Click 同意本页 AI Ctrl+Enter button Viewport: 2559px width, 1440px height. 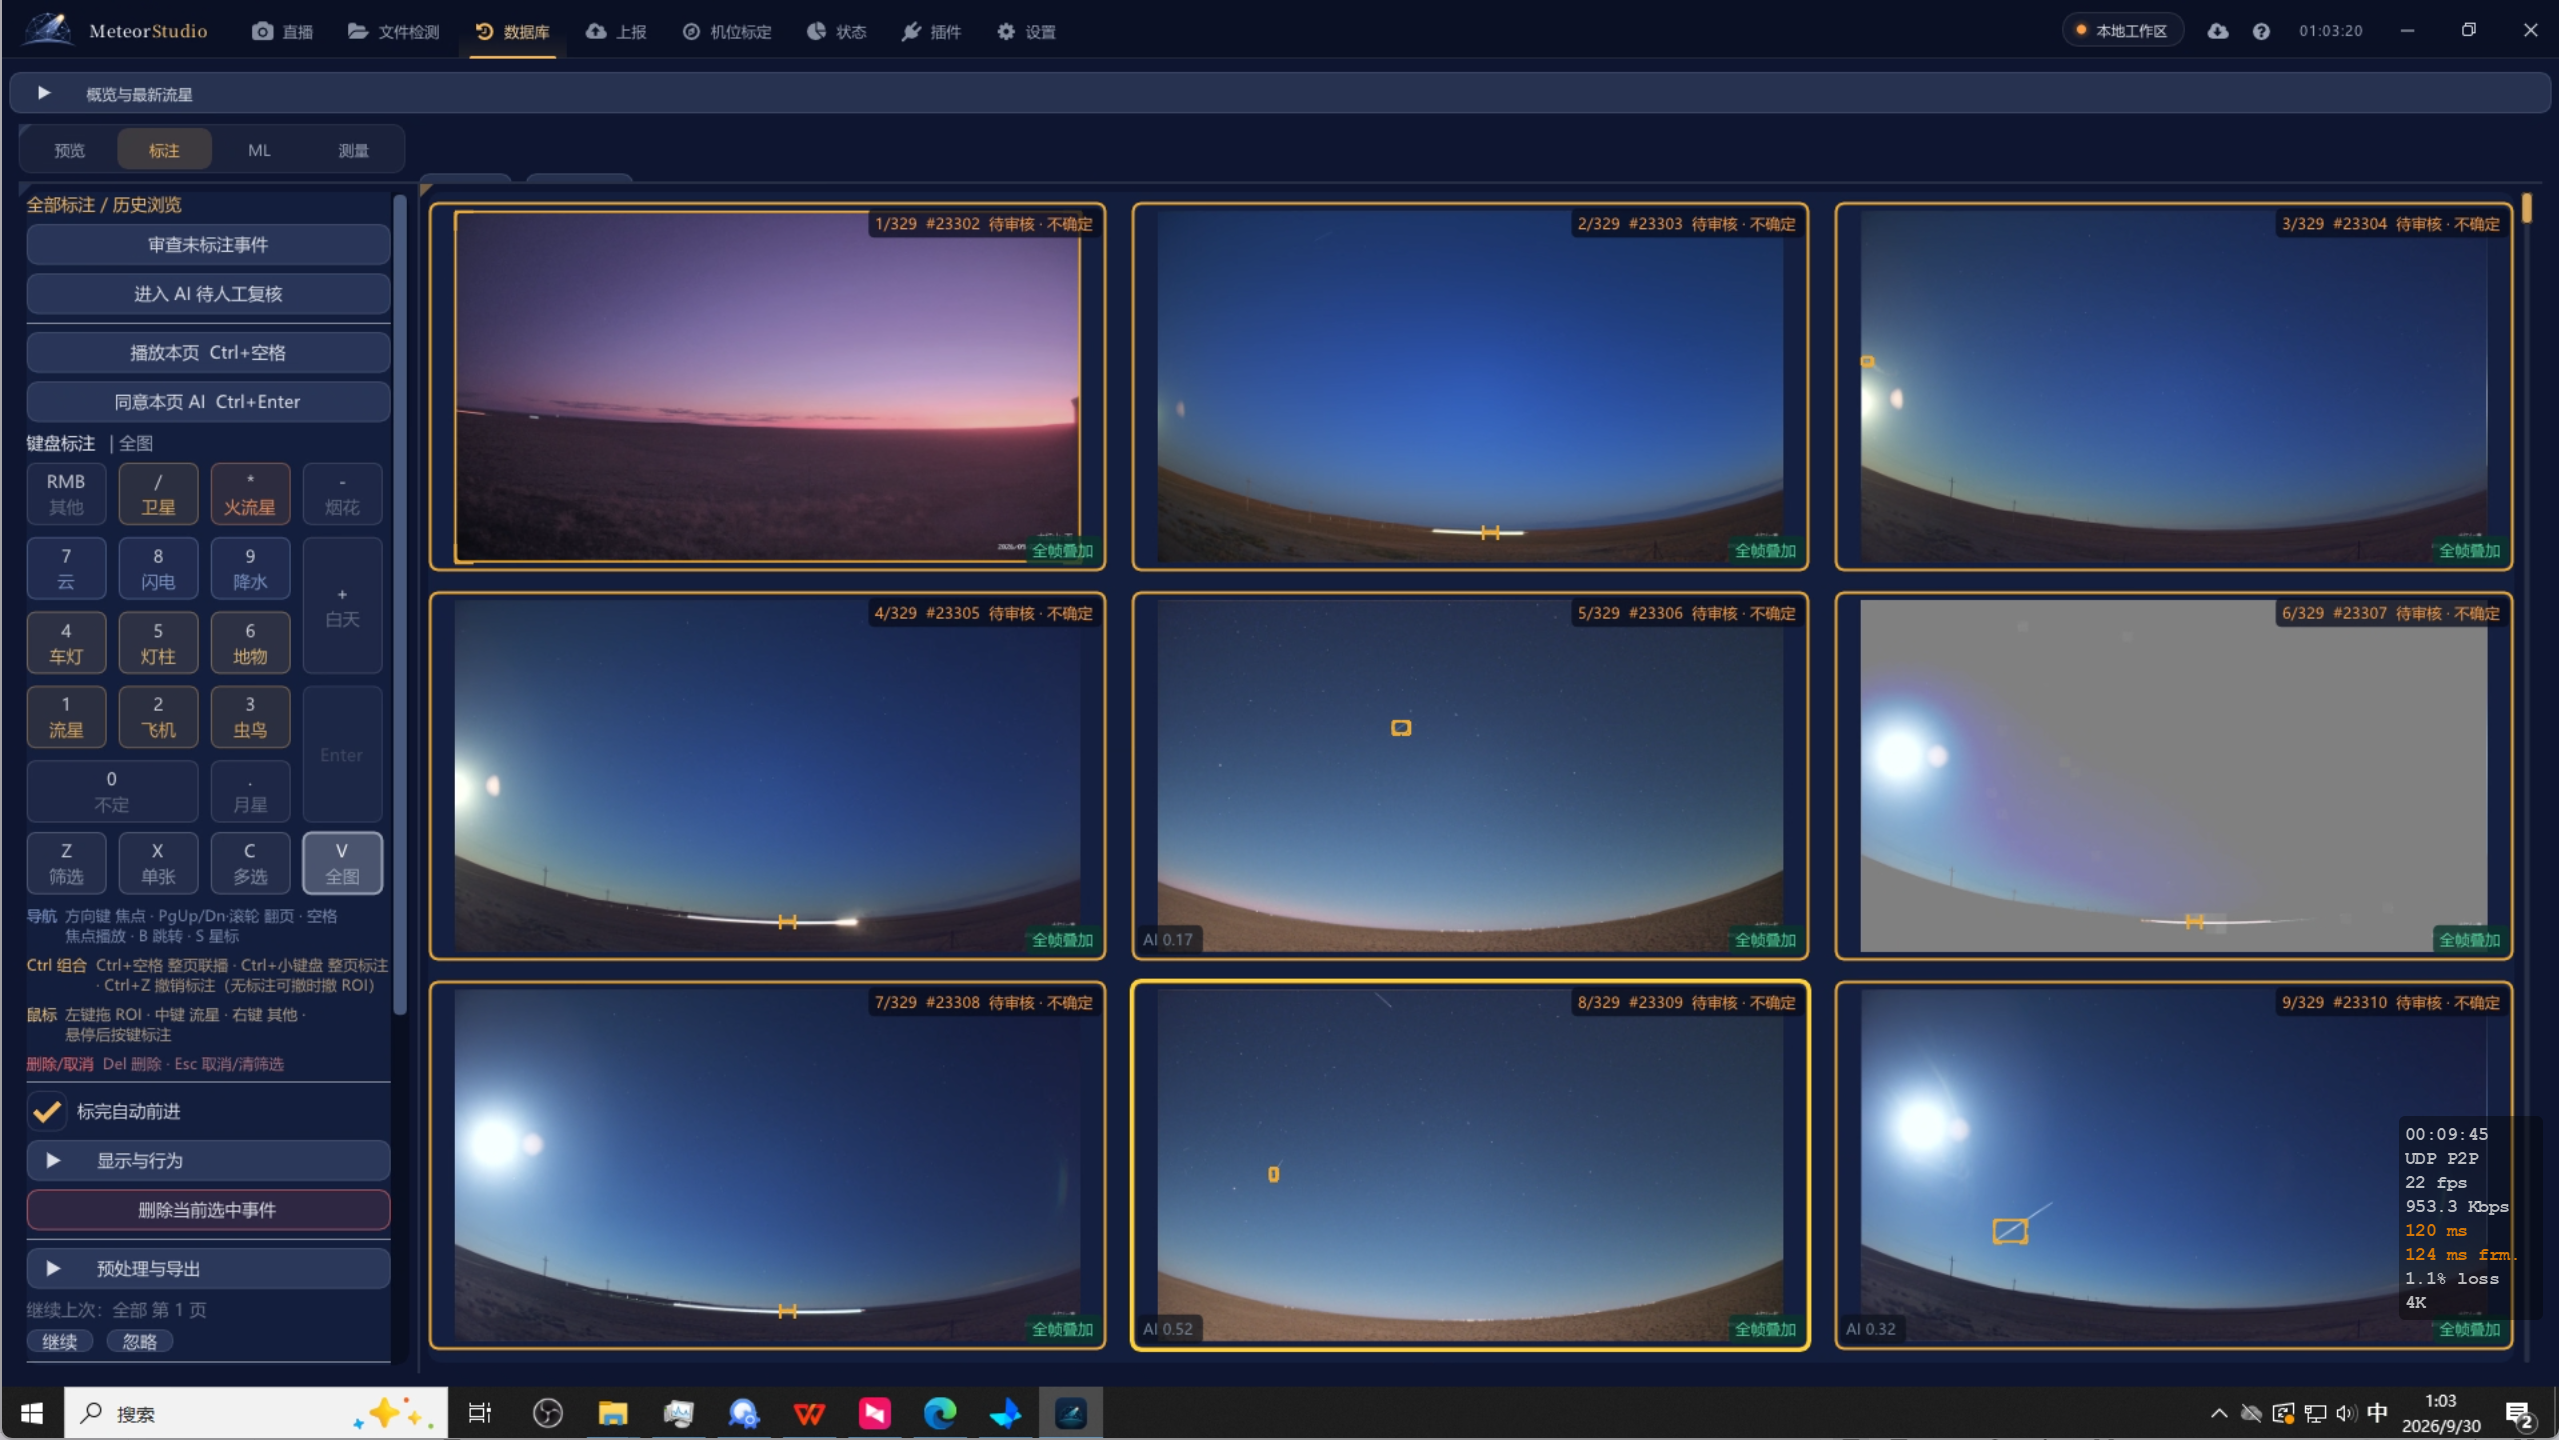208,402
